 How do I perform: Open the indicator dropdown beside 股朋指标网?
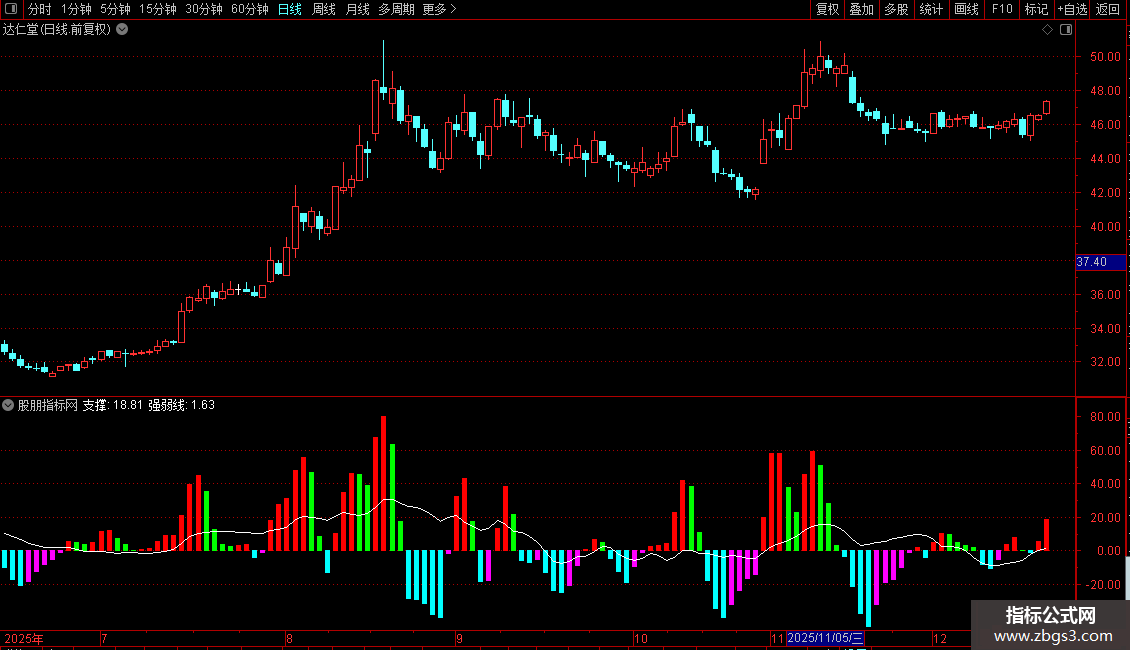[x=8, y=405]
